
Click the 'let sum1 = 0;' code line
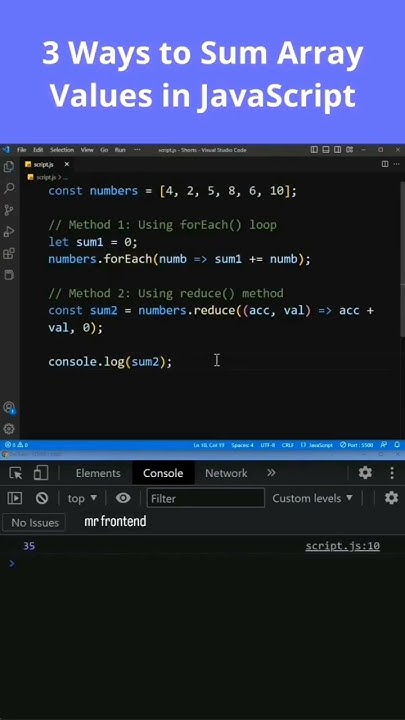[x=93, y=242]
